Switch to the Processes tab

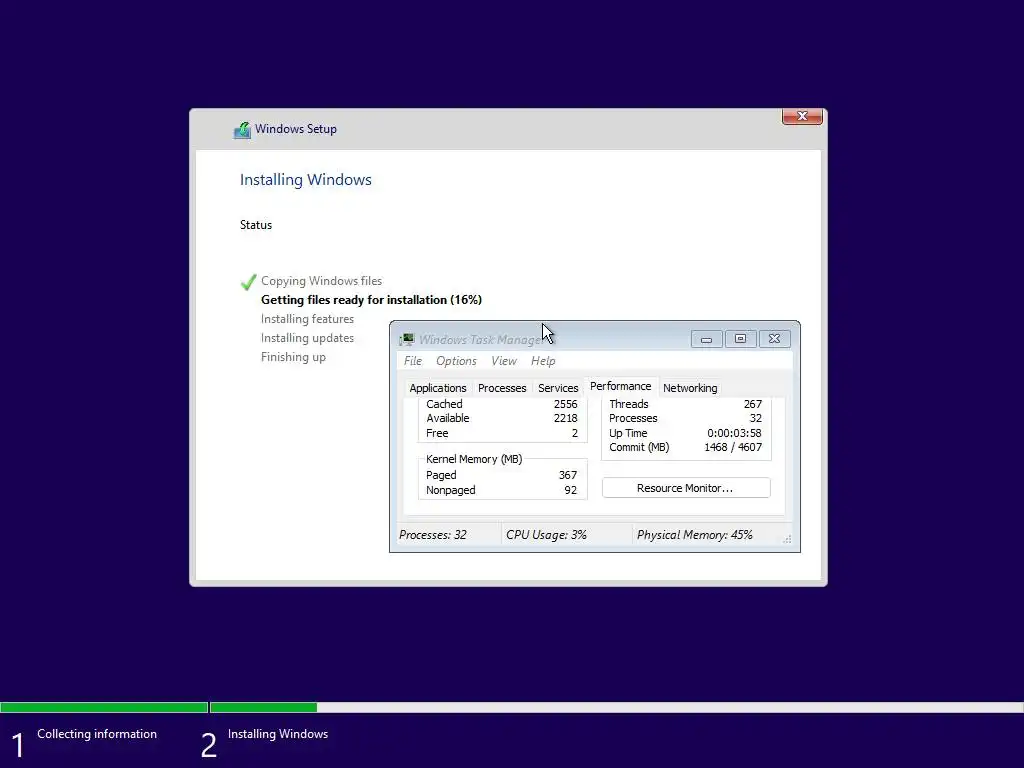coord(502,388)
